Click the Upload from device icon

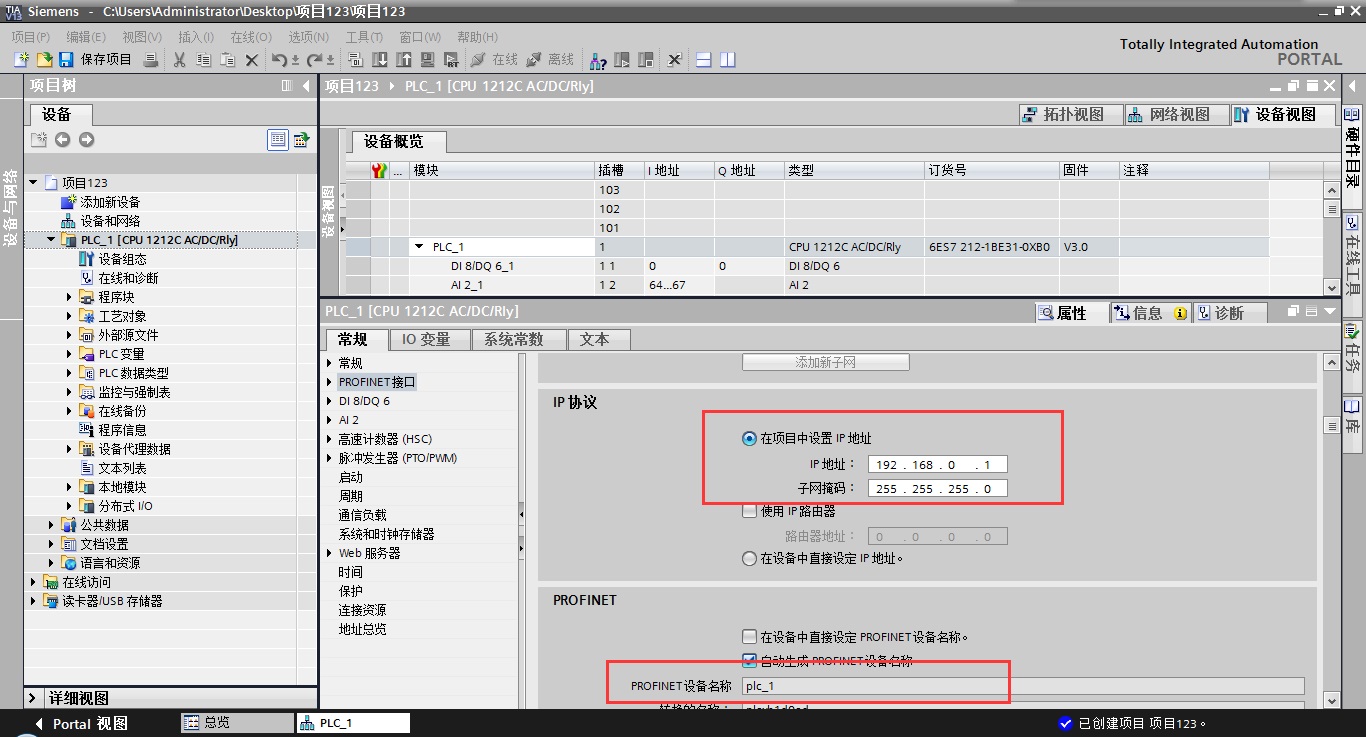pyautogui.click(x=404, y=60)
